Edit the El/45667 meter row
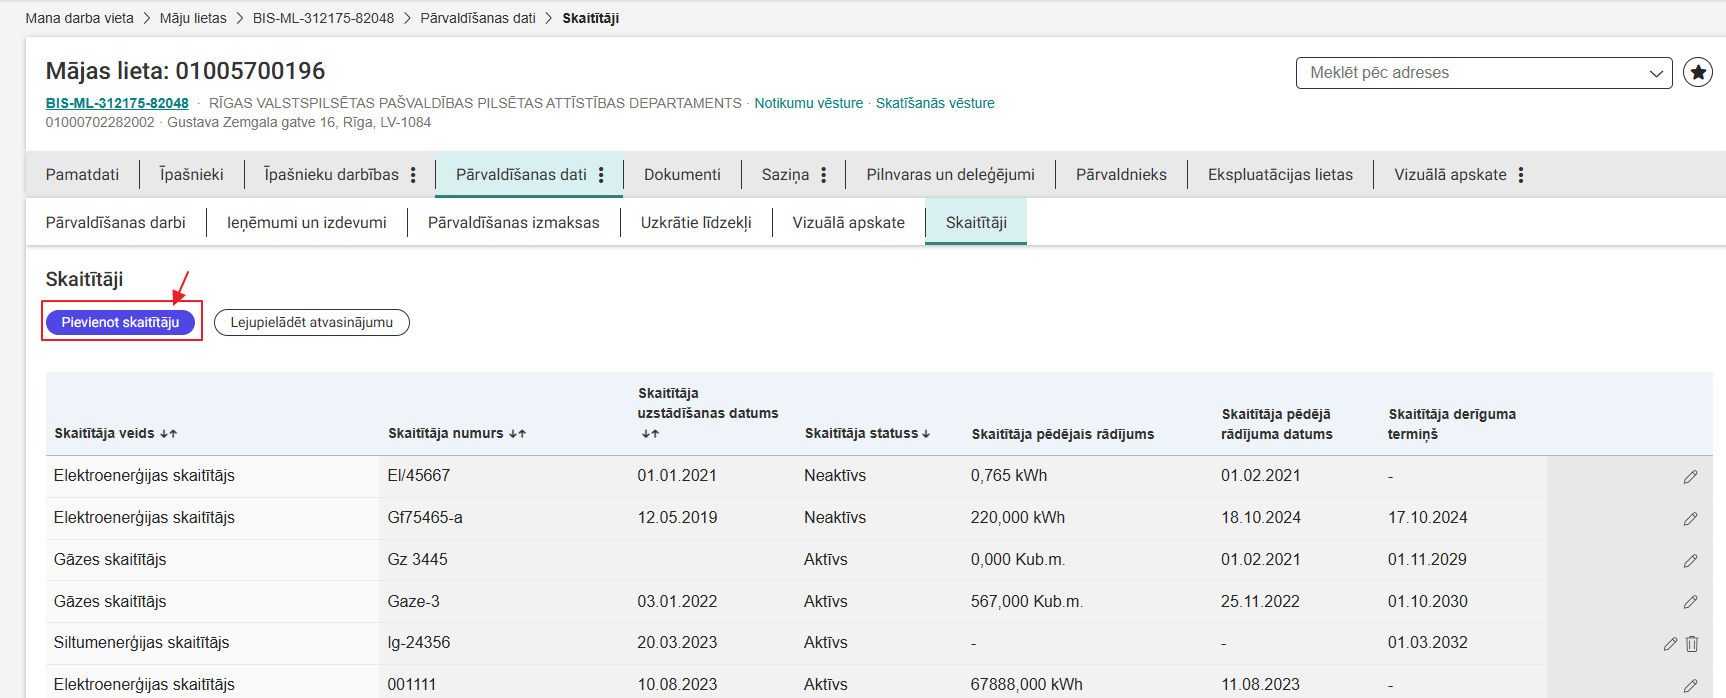The height and width of the screenshot is (698, 1726). point(1690,477)
